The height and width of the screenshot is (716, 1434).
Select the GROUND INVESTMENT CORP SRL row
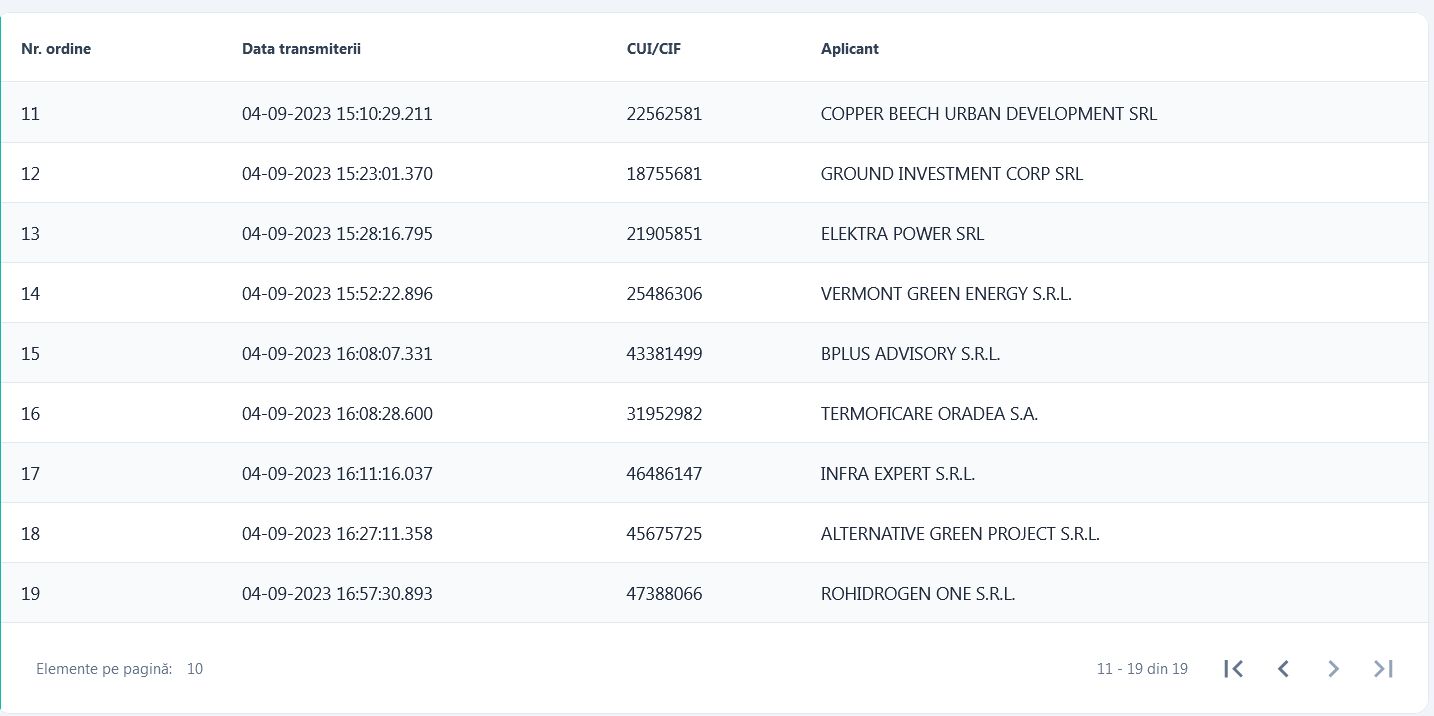coord(951,174)
